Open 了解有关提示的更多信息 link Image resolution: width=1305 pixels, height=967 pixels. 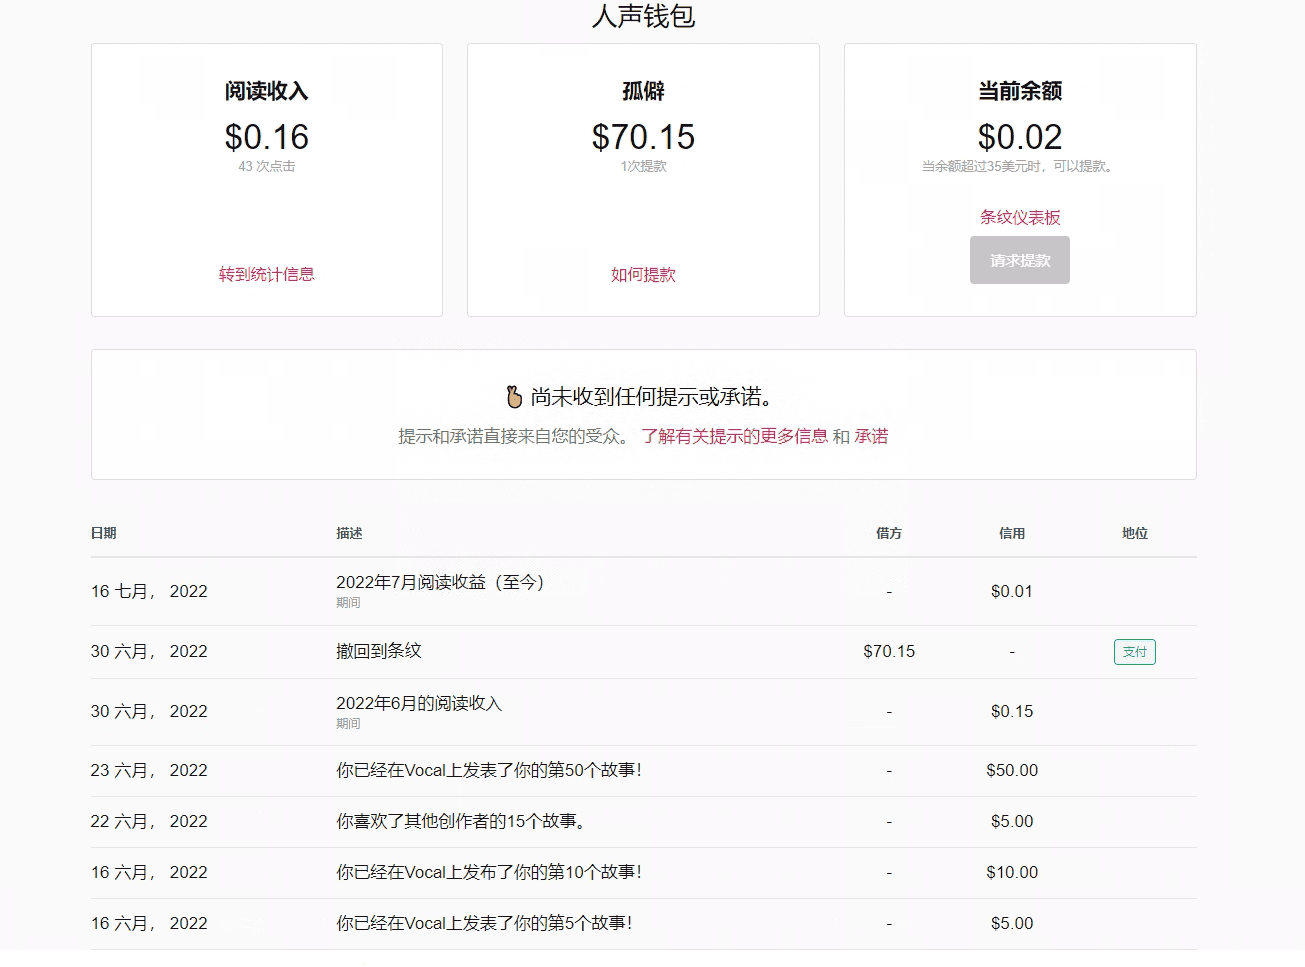pos(736,436)
